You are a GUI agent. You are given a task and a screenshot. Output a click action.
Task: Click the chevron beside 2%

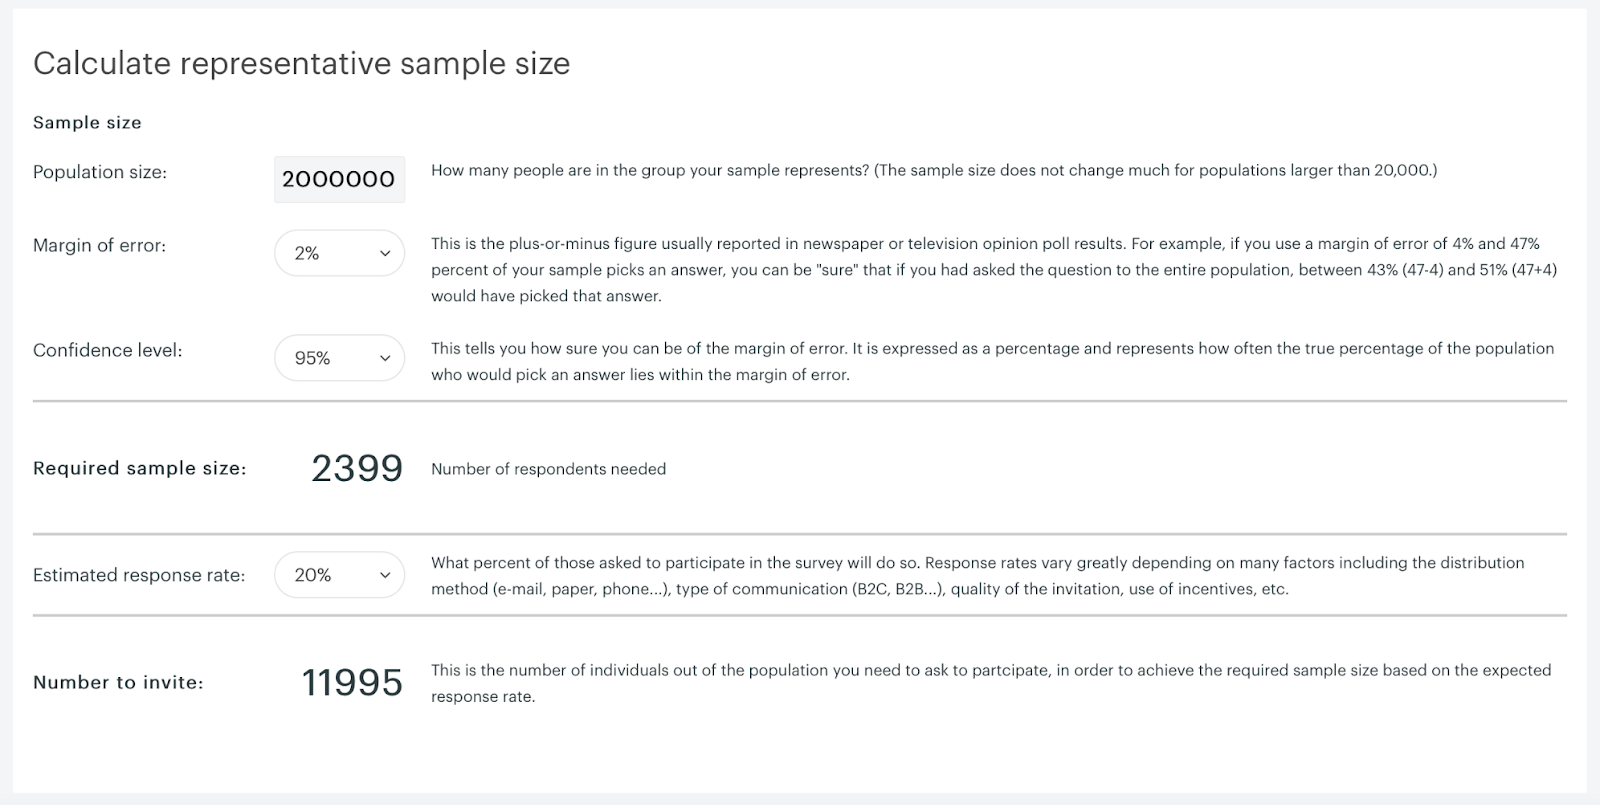point(383,253)
